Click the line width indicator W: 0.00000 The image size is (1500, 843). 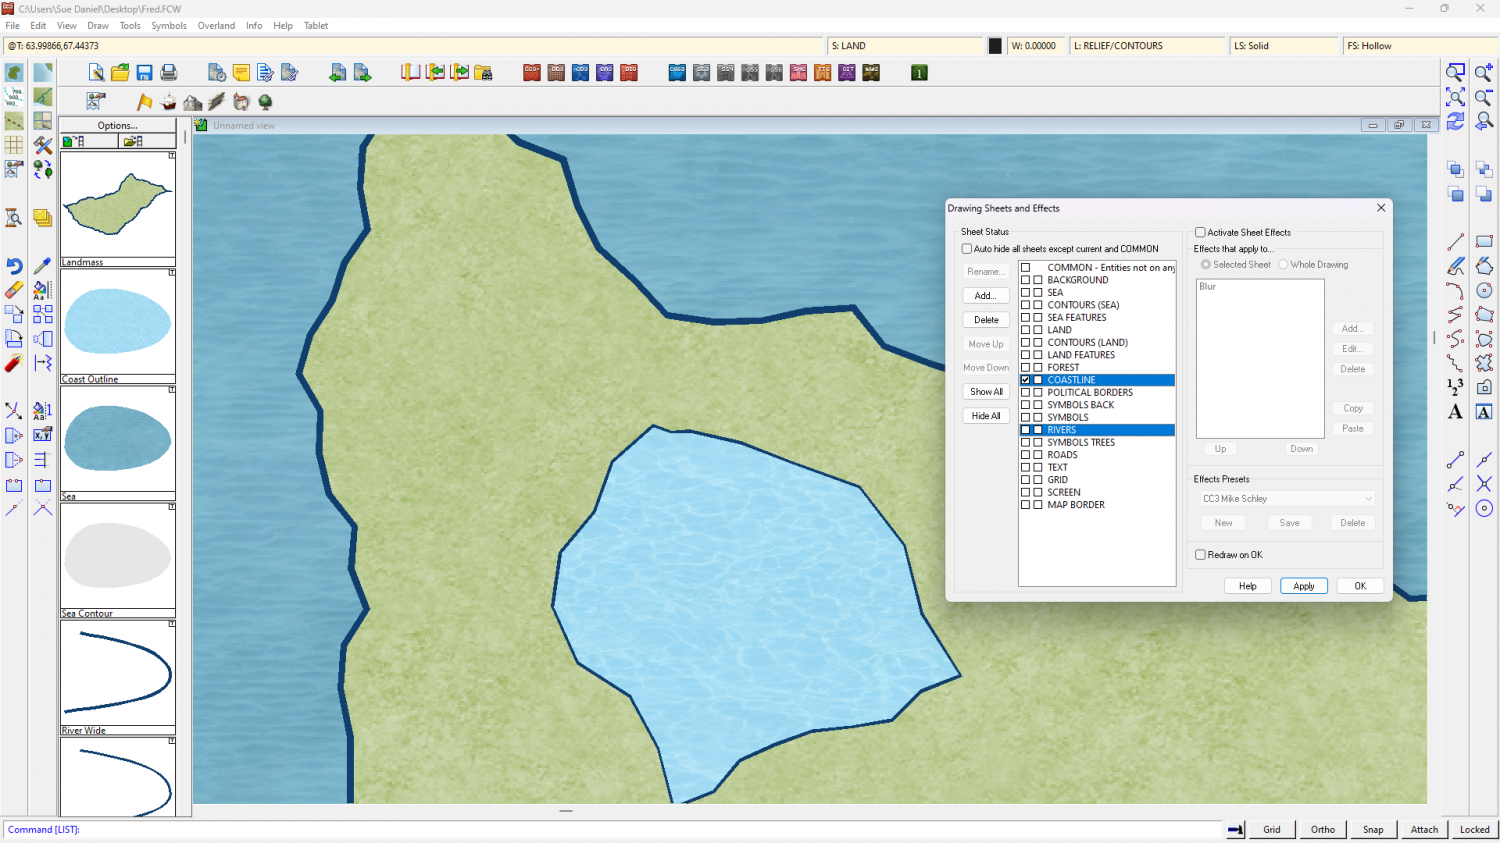pos(1035,46)
